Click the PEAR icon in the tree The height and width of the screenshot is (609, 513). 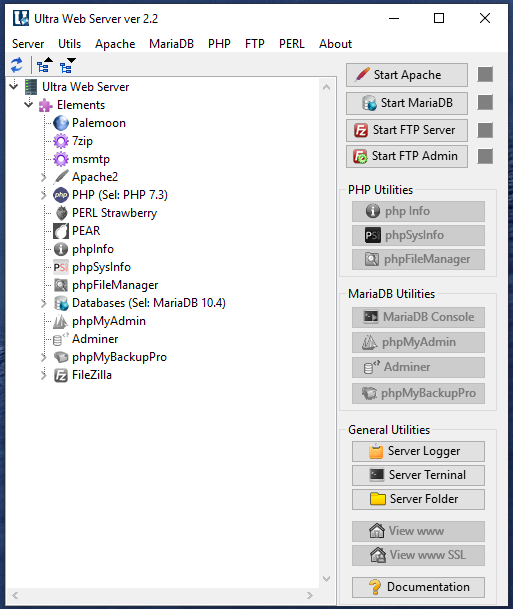(61, 231)
